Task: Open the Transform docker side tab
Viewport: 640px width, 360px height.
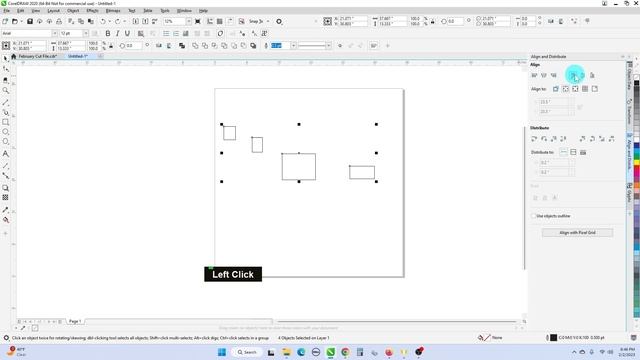Action: tap(629, 112)
